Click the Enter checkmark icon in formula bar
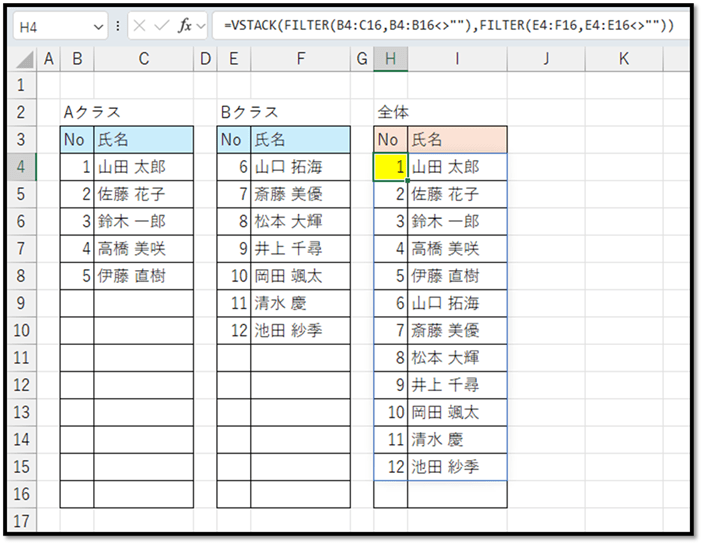 point(161,25)
